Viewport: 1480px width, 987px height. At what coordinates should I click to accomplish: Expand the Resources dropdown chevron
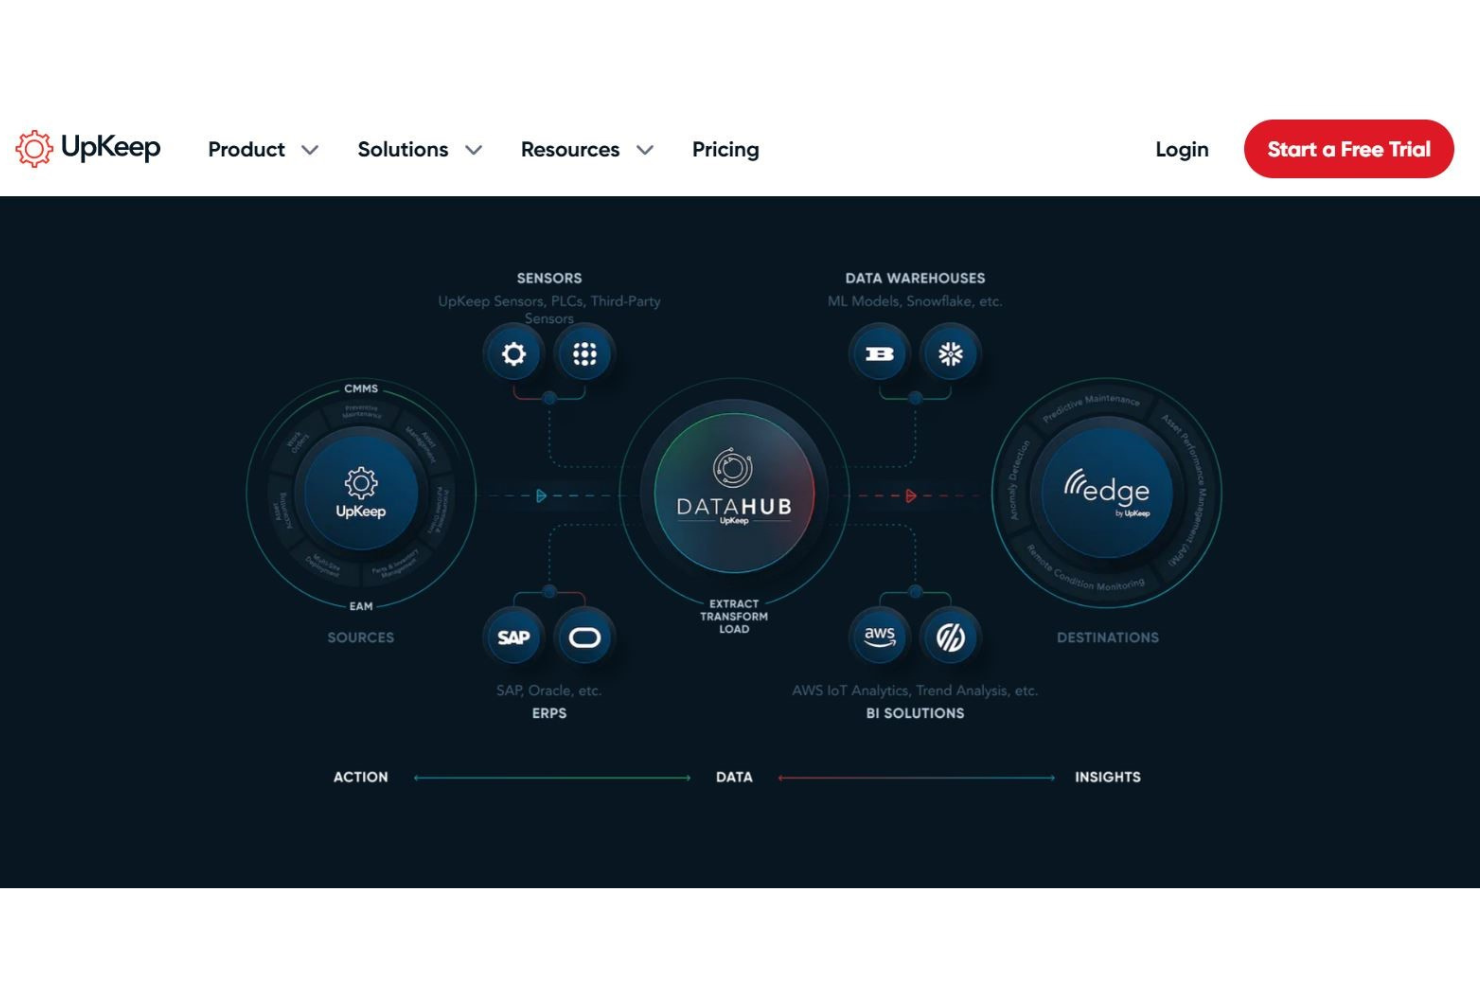coord(645,150)
